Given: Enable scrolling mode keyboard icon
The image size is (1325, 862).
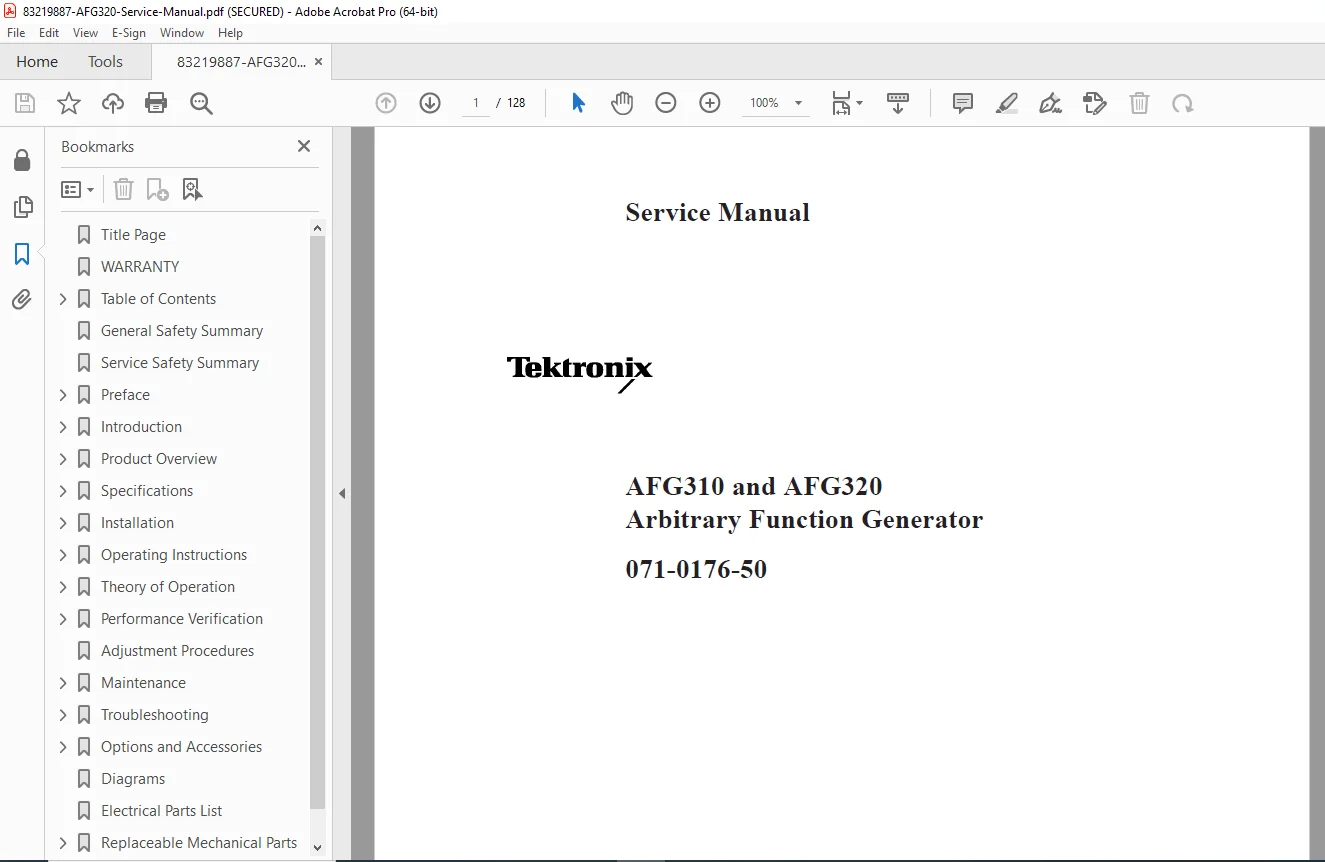Looking at the screenshot, I should (x=898, y=103).
